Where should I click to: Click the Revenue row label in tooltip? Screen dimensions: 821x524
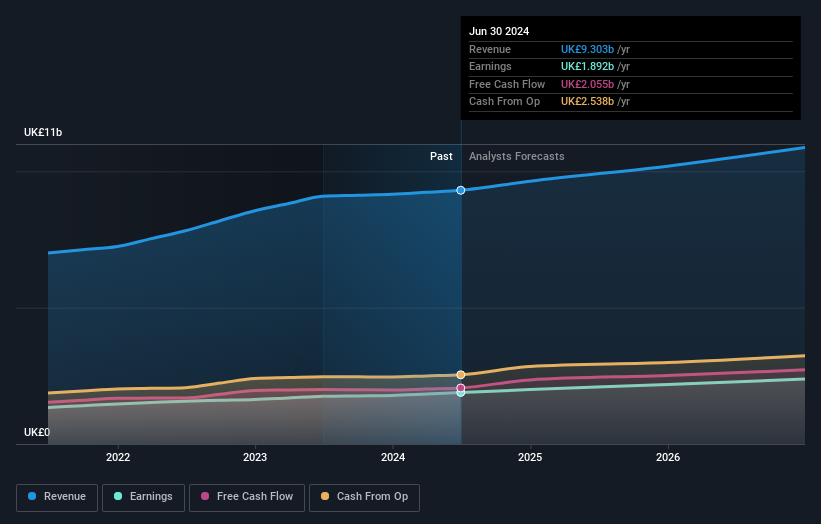pos(490,49)
